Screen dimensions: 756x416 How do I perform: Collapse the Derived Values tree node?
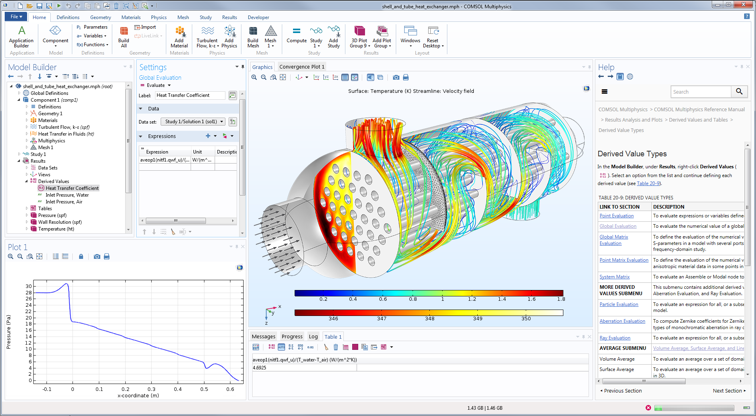[27, 181]
